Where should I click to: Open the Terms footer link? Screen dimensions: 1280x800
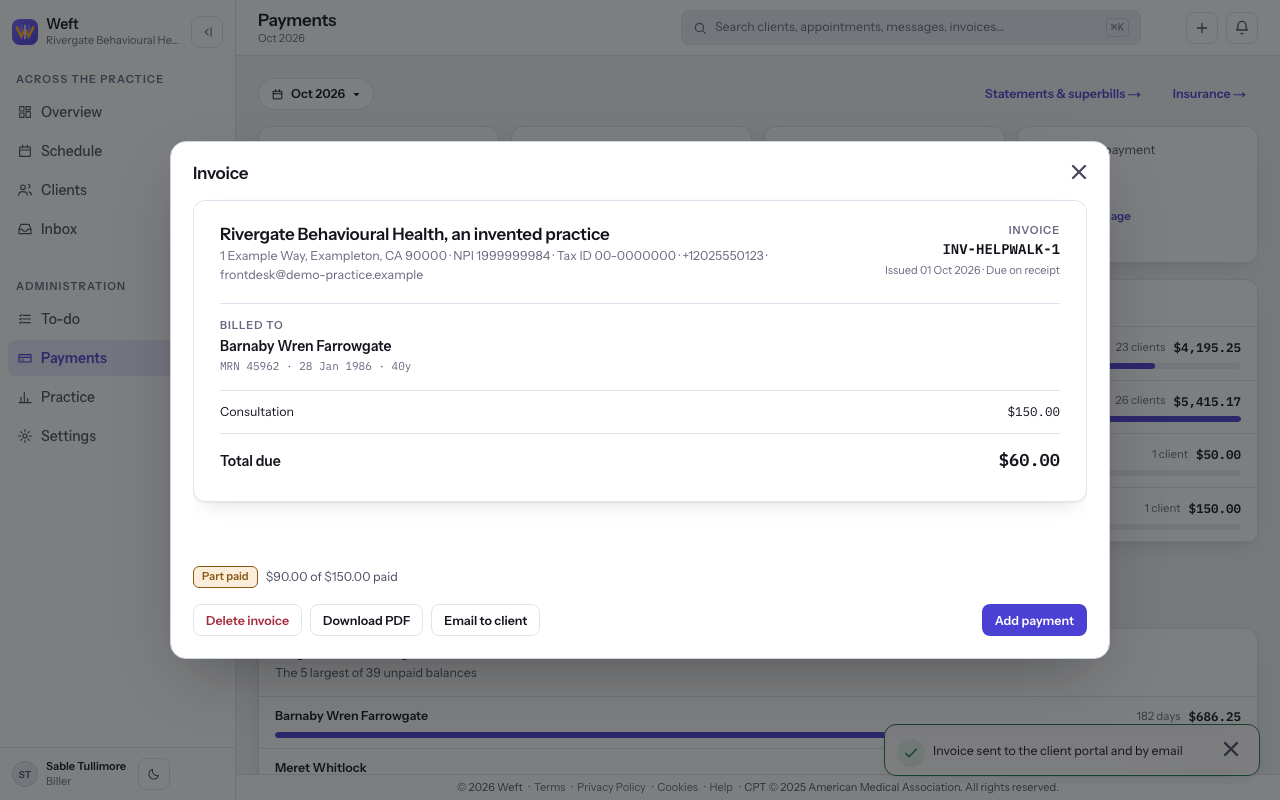point(549,787)
